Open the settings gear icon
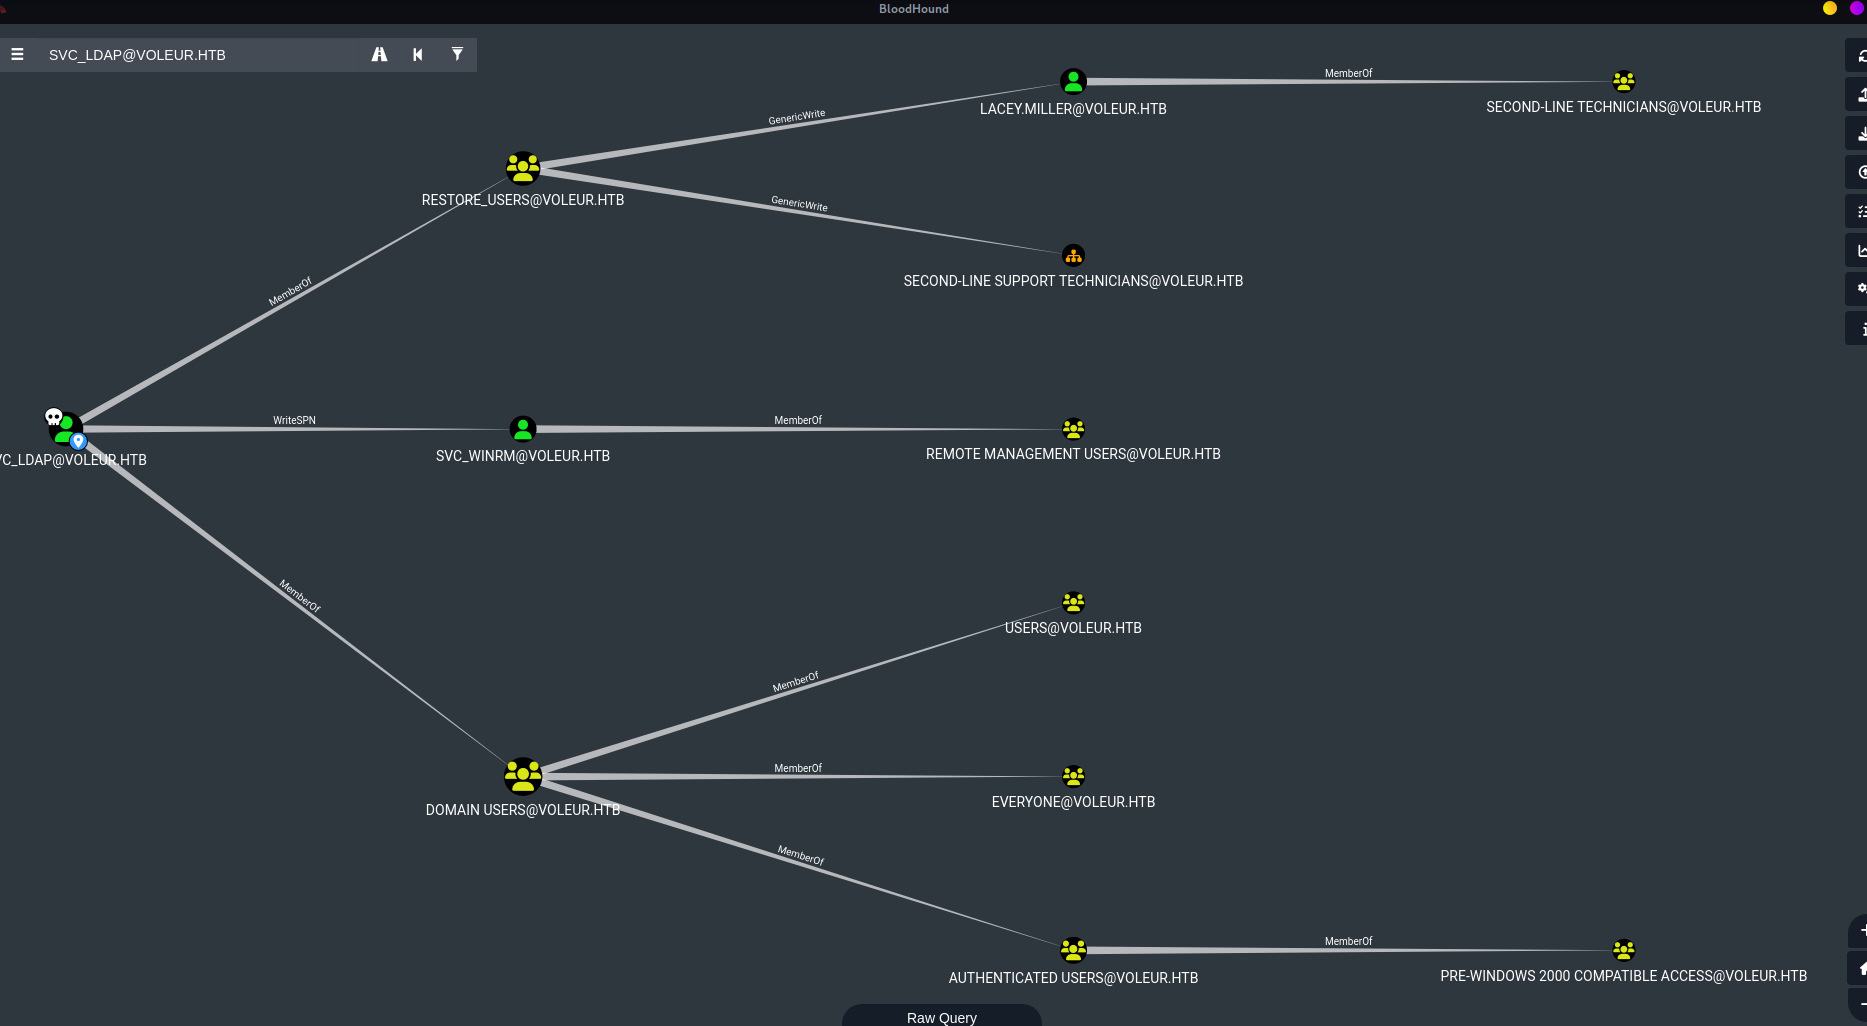1867x1026 pixels. click(1858, 289)
